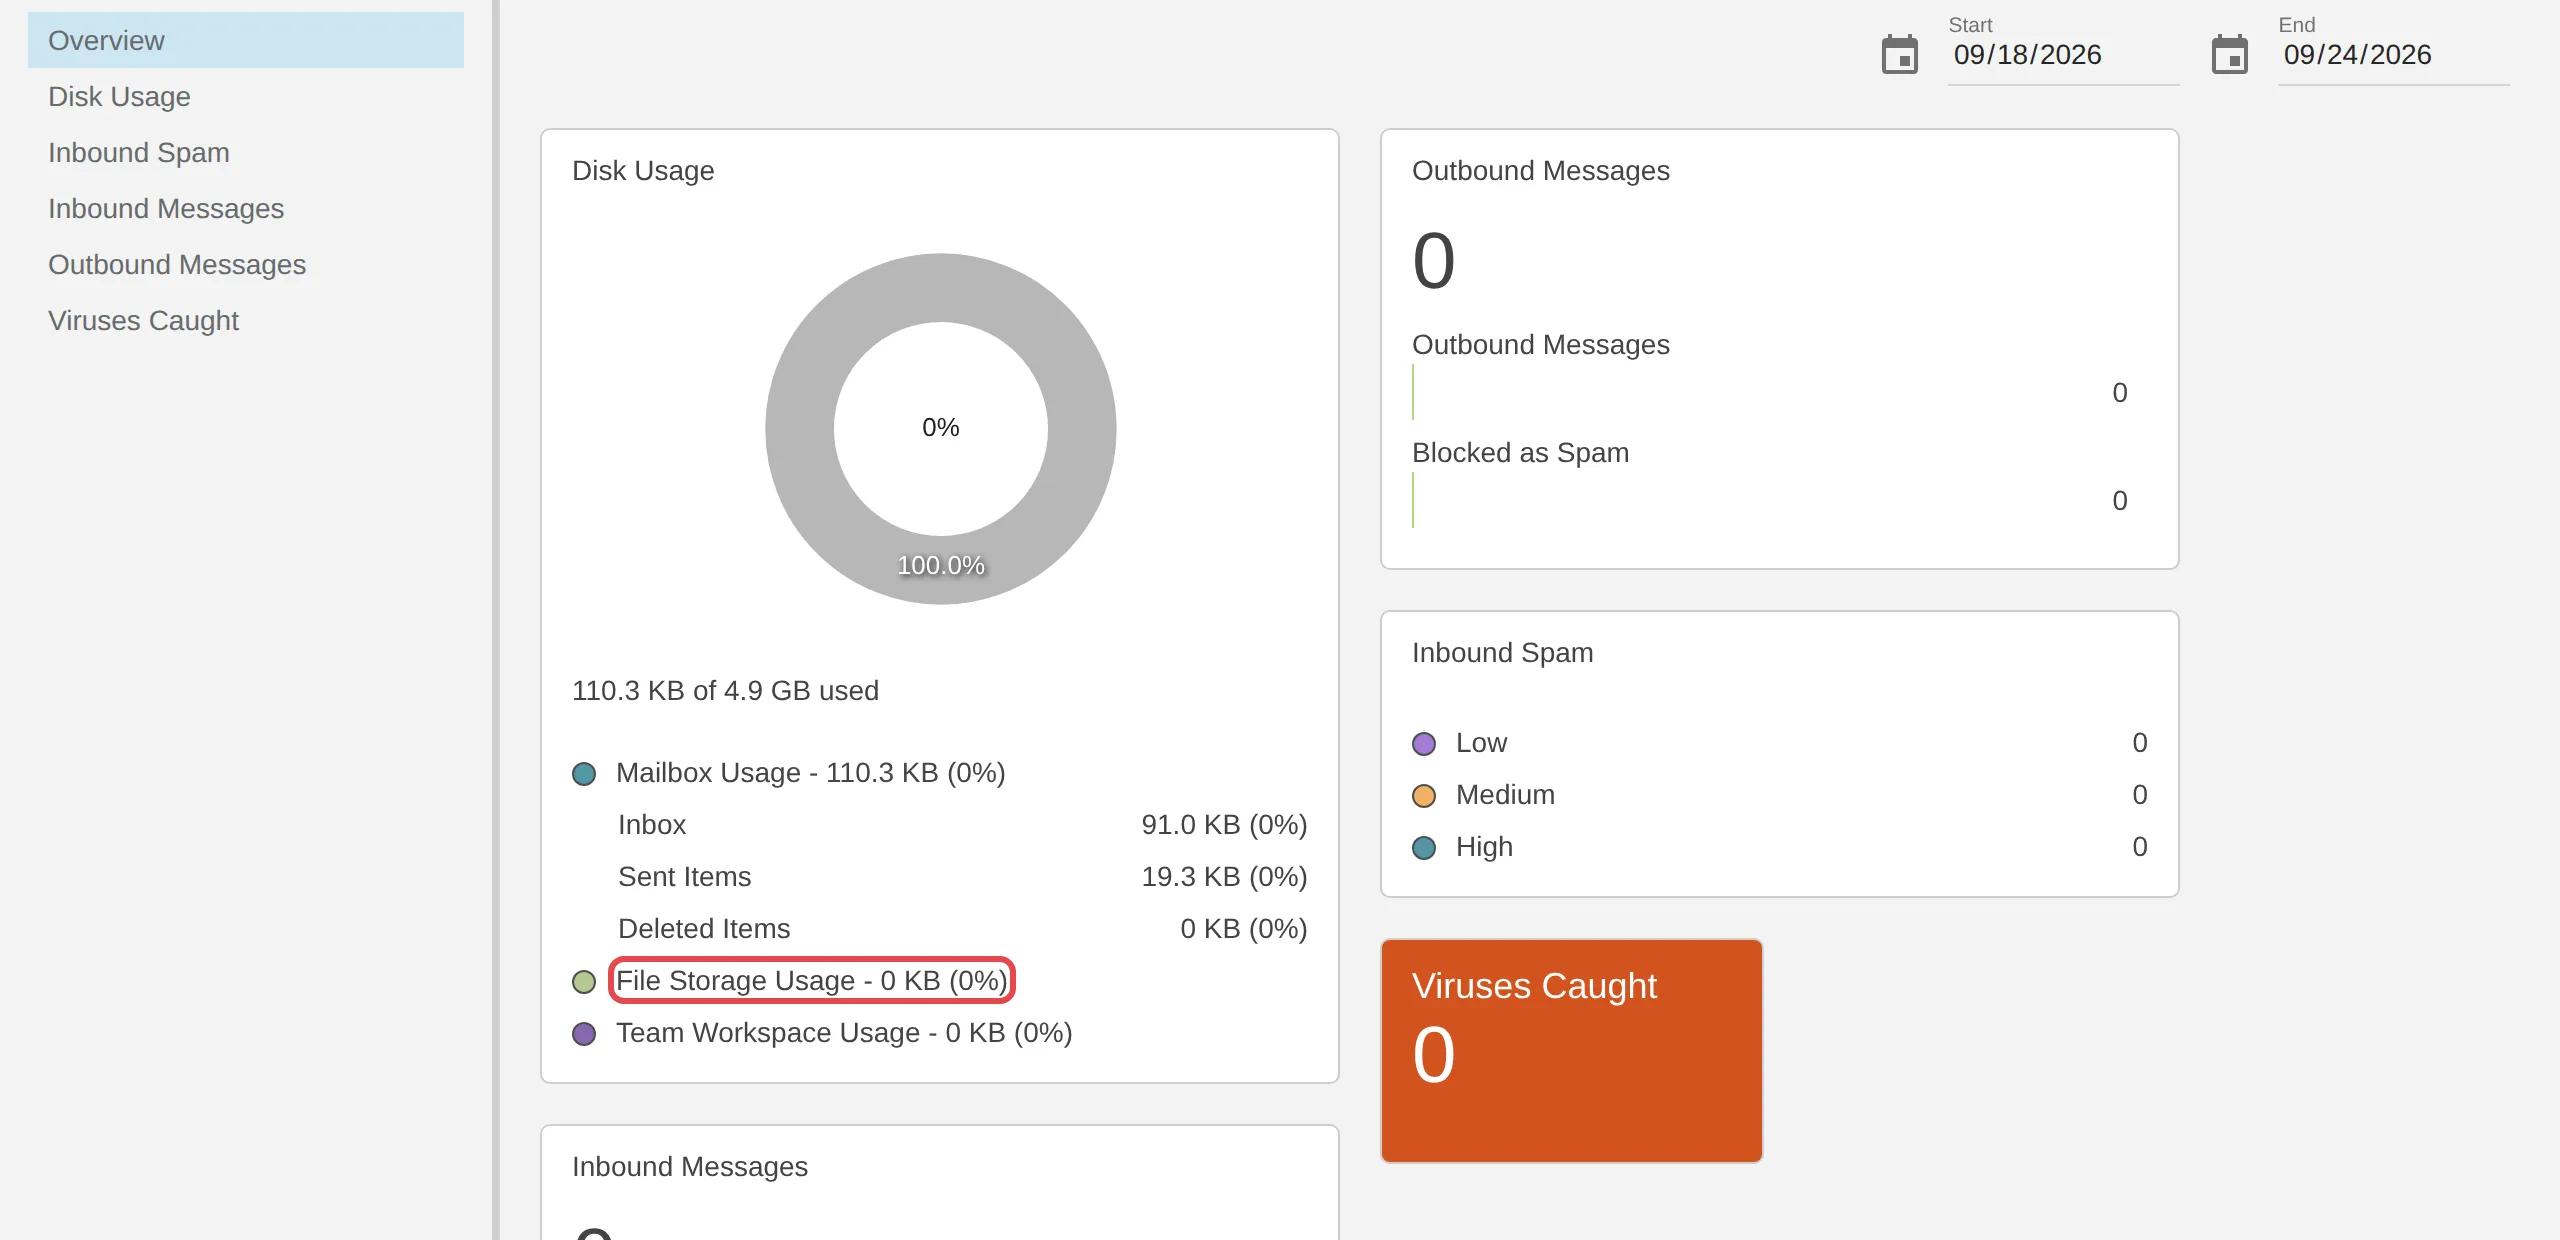Click the Team Workspace Usage purple legend dot
The image size is (2560, 1240).
[x=584, y=1034]
